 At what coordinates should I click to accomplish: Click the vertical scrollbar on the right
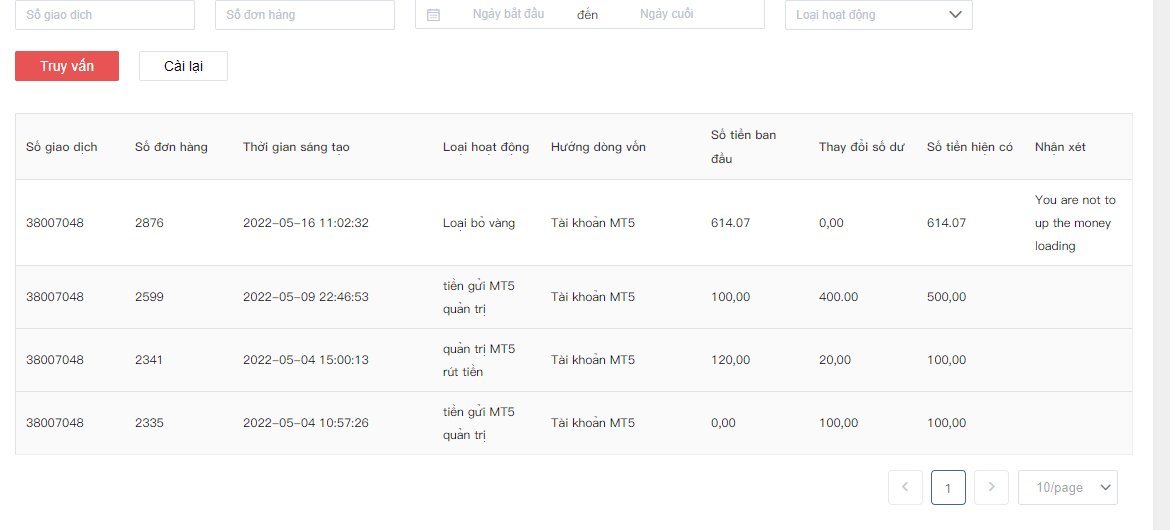coord(1162,265)
